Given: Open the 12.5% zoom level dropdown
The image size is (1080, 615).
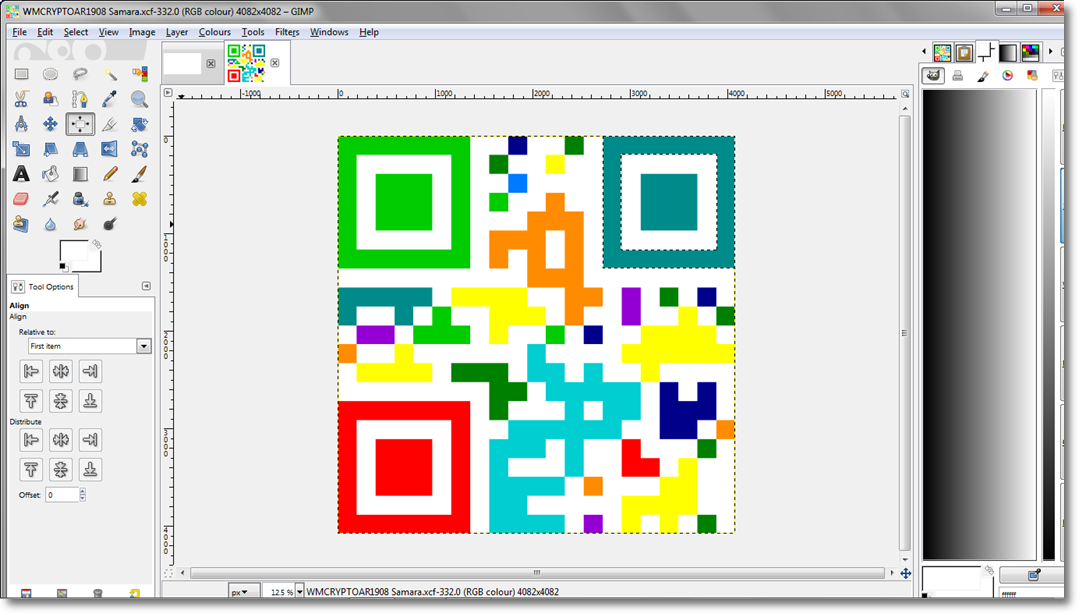Looking at the screenshot, I should click(299, 592).
